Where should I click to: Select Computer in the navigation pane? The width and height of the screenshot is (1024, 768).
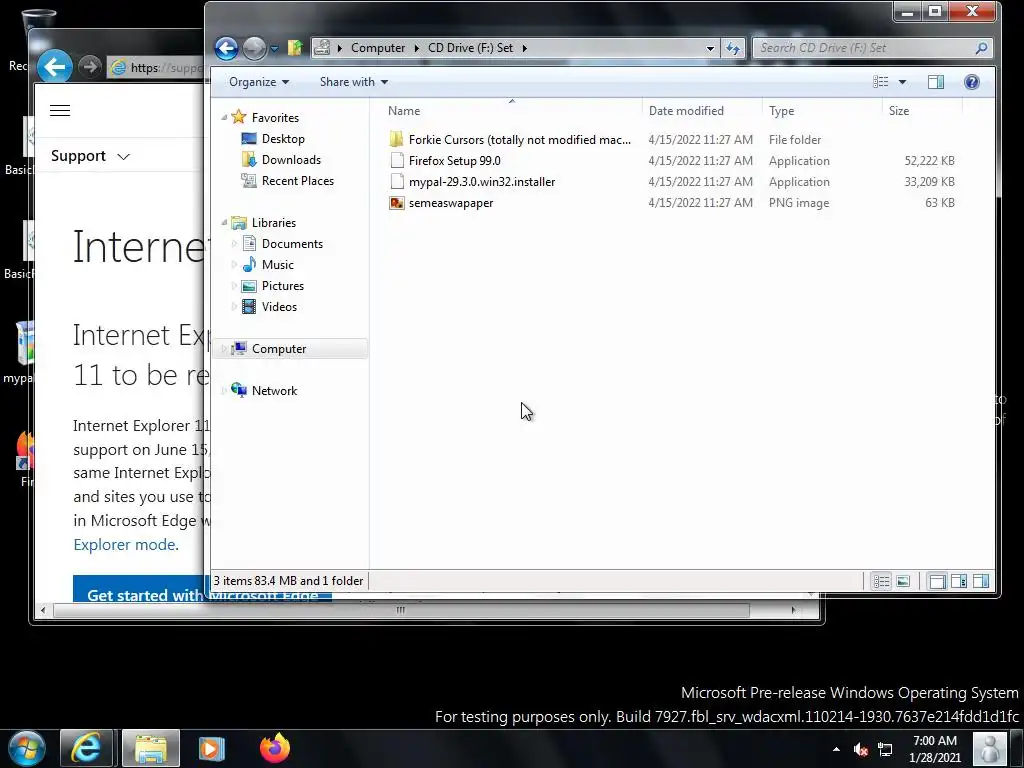point(279,349)
